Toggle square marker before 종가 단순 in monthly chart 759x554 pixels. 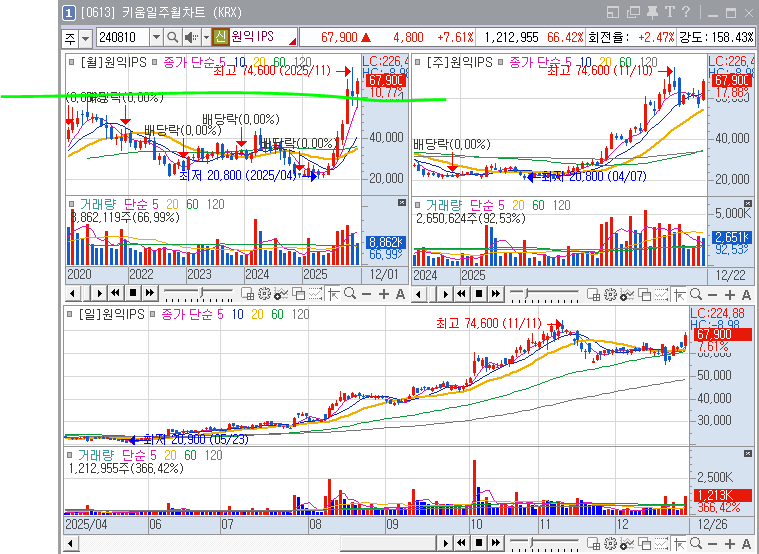[x=154, y=62]
